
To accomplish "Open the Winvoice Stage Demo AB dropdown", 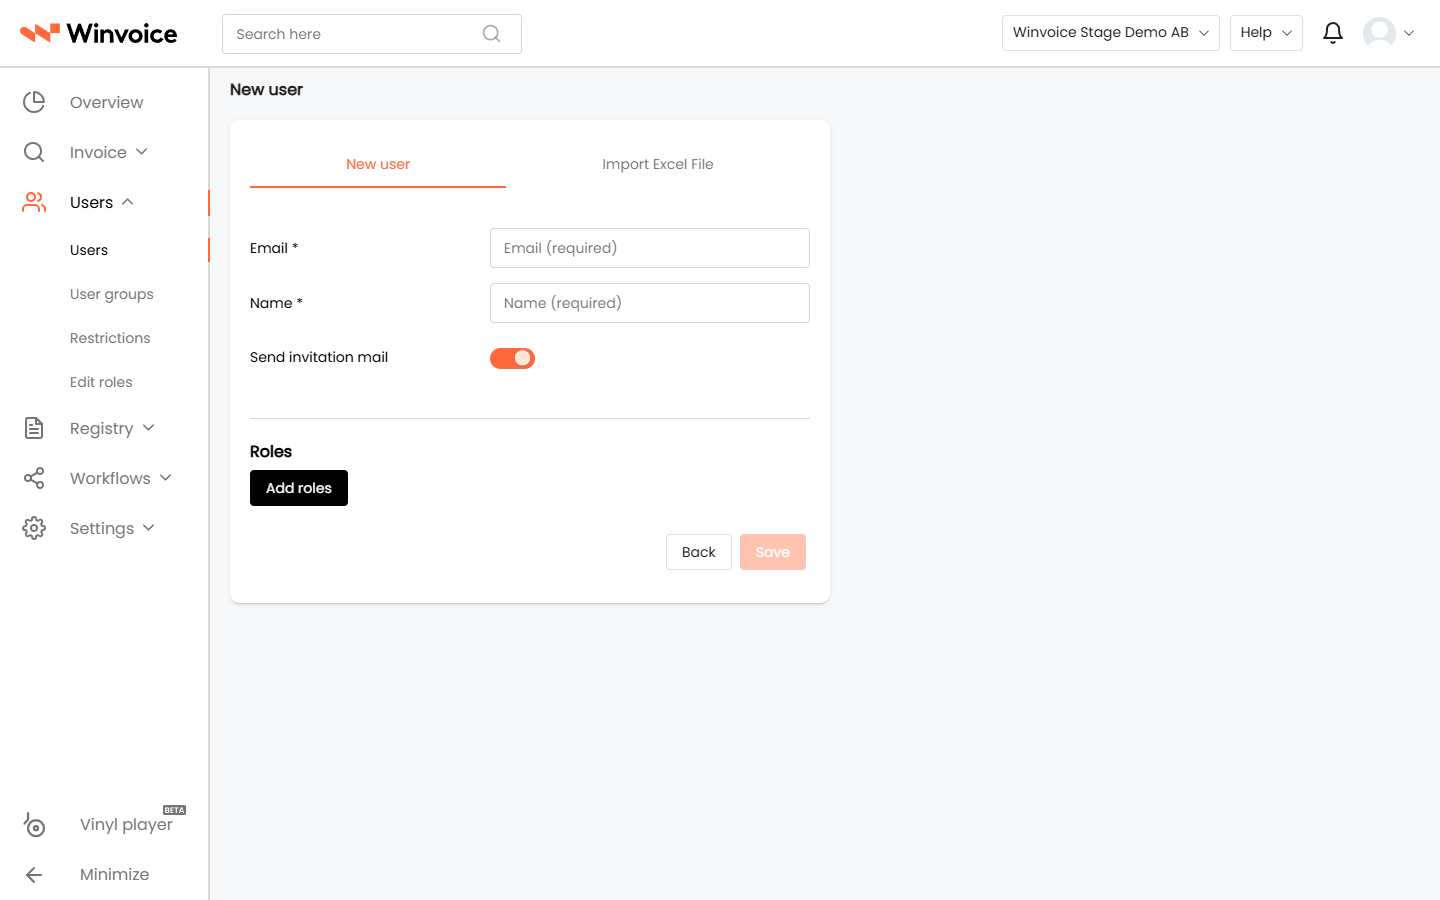I will [1110, 33].
